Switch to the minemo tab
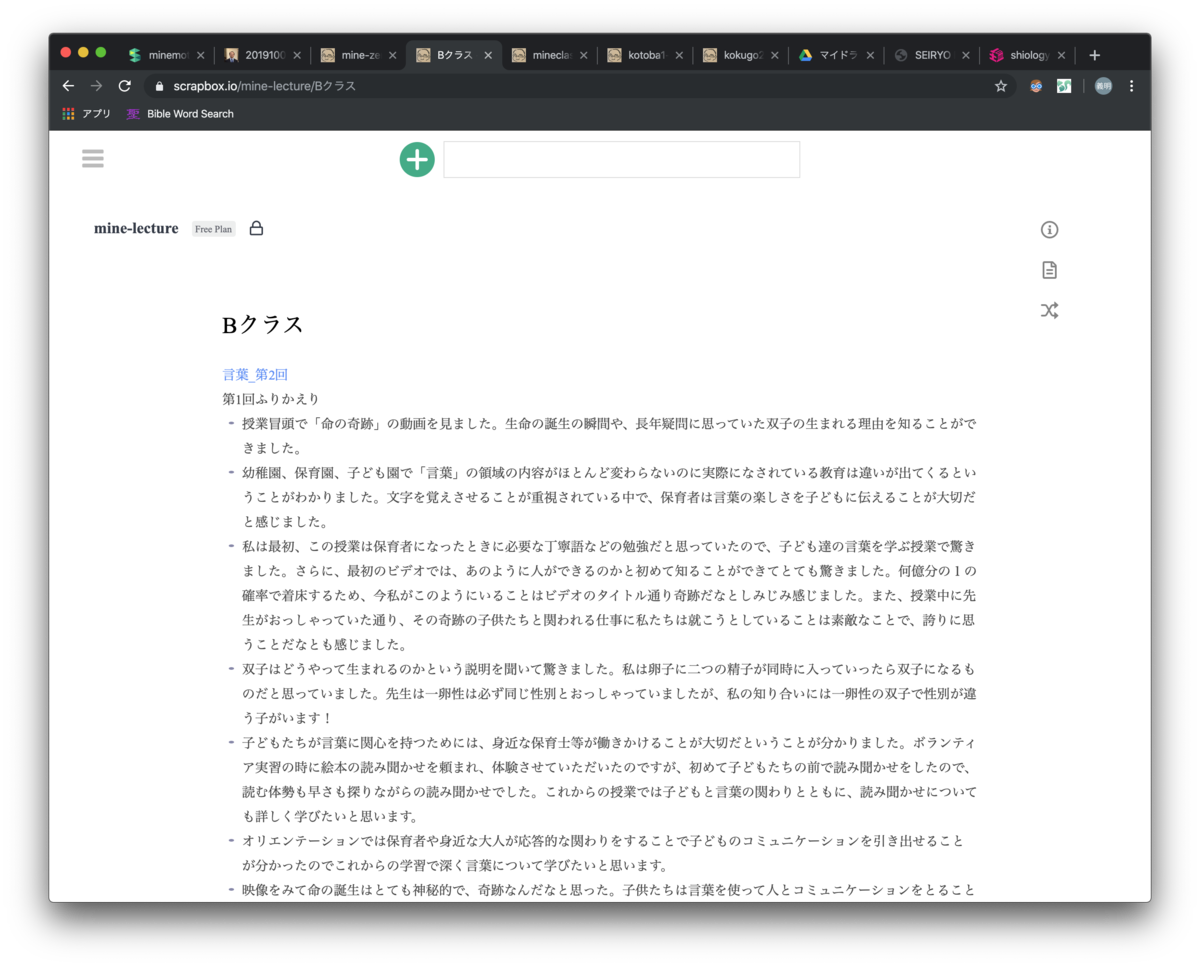Viewport: 1200px width, 967px height. [167, 55]
